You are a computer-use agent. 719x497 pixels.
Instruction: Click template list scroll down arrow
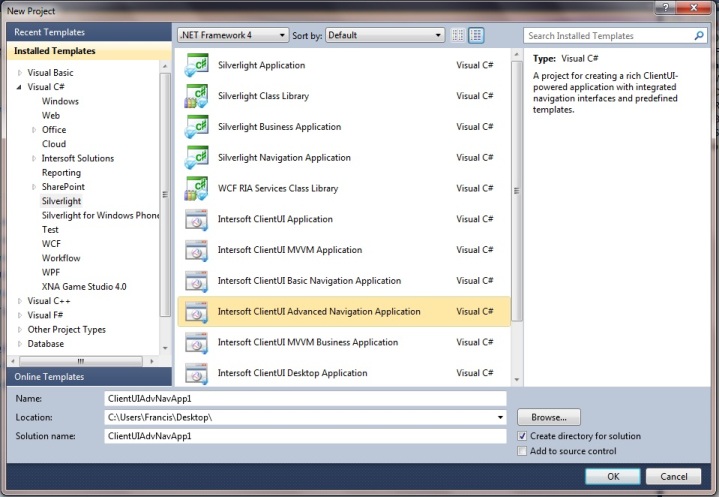point(517,380)
